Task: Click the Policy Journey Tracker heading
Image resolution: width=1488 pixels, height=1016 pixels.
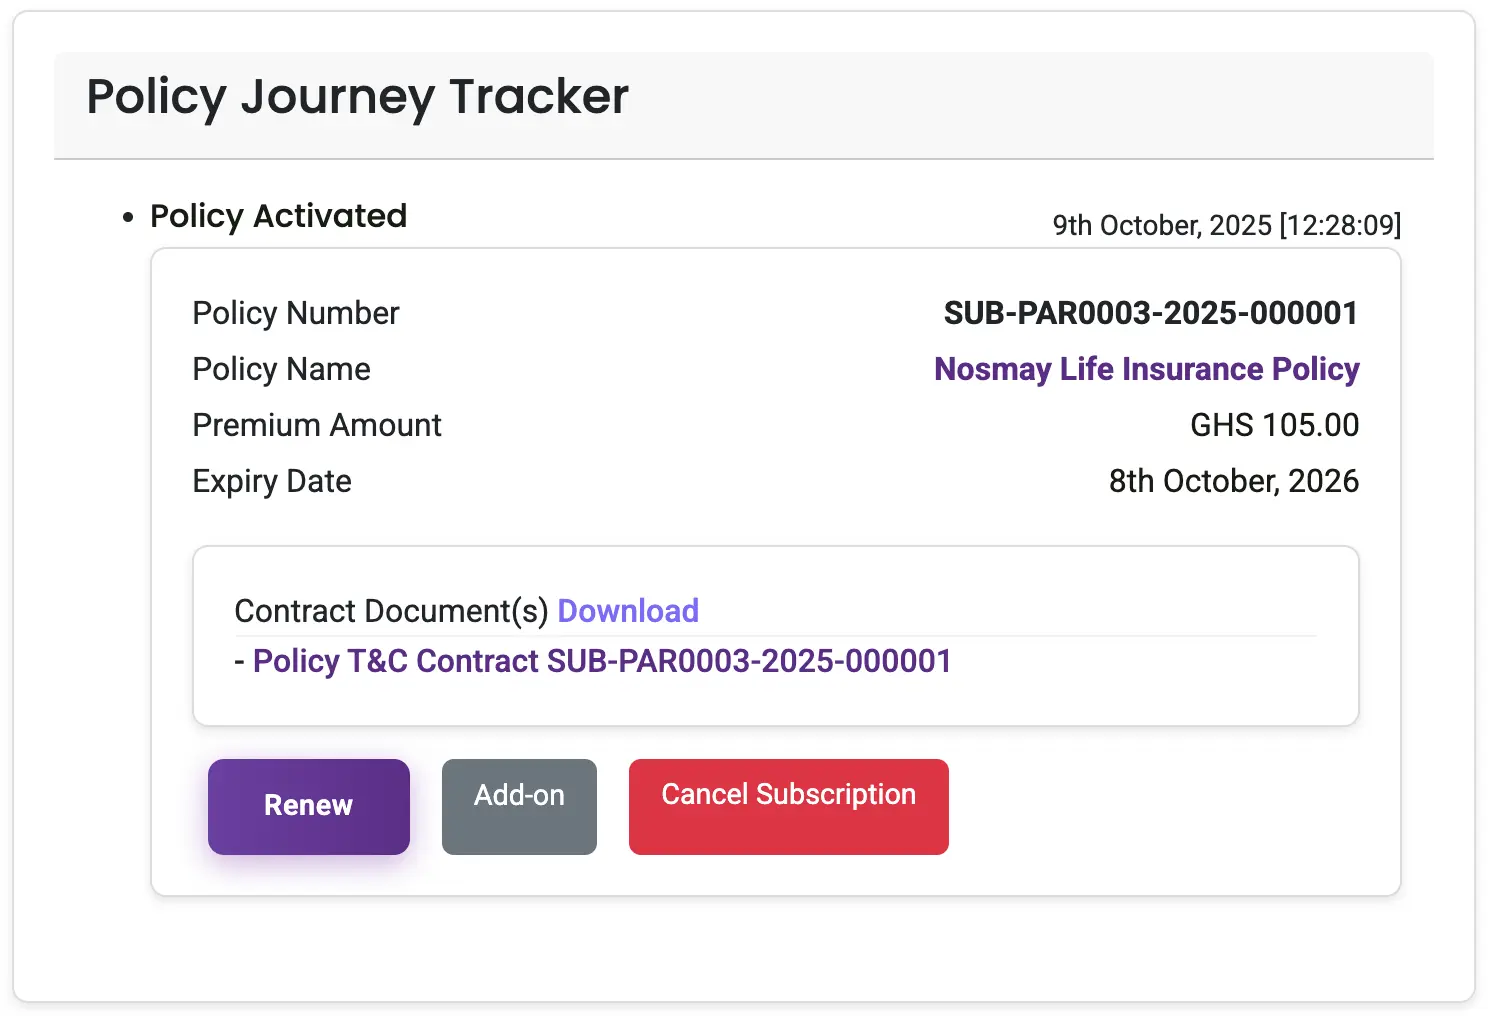Action: point(357,97)
